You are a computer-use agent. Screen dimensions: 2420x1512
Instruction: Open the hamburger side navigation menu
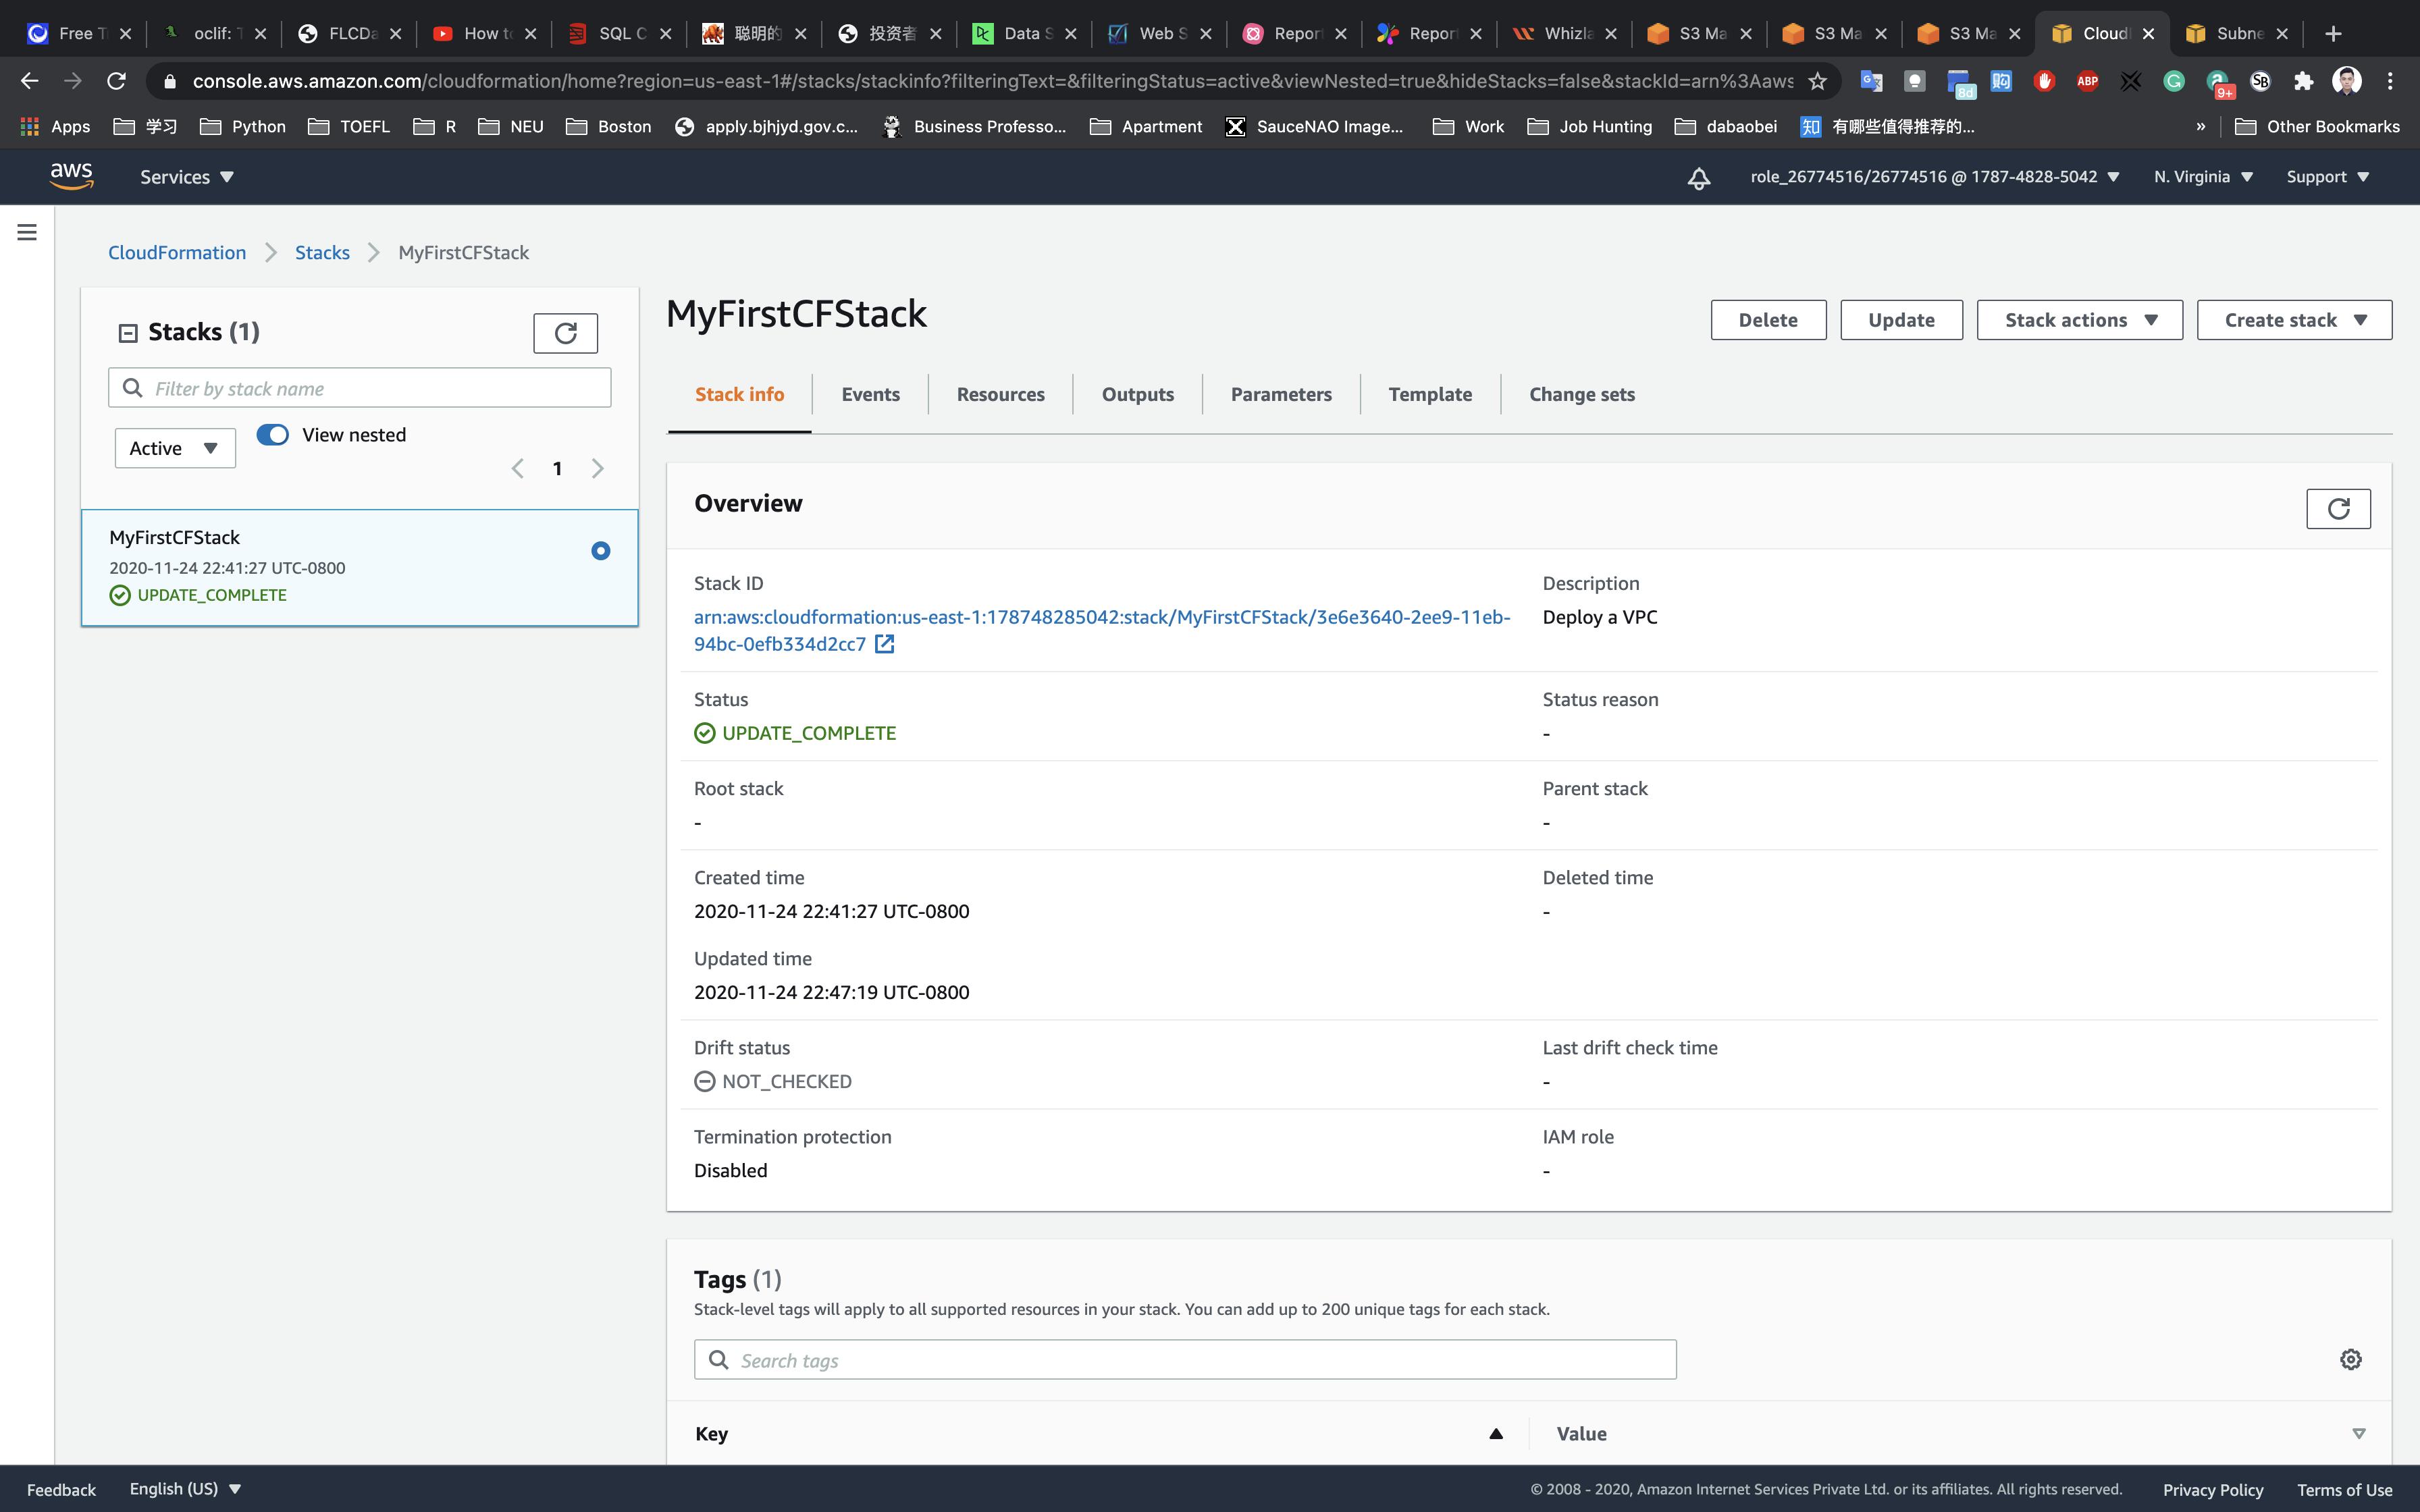tap(27, 232)
